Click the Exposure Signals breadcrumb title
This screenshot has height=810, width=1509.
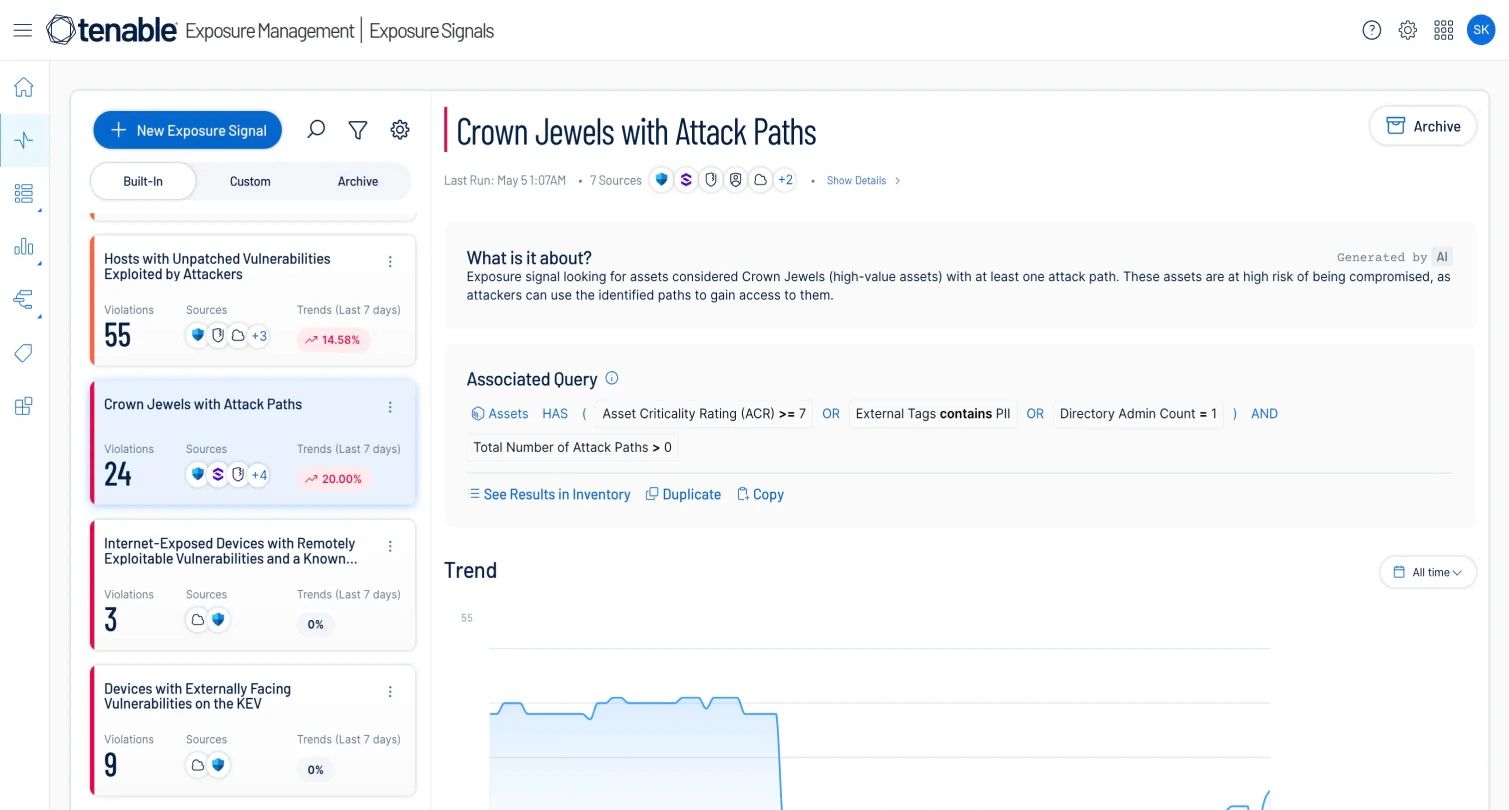point(432,31)
